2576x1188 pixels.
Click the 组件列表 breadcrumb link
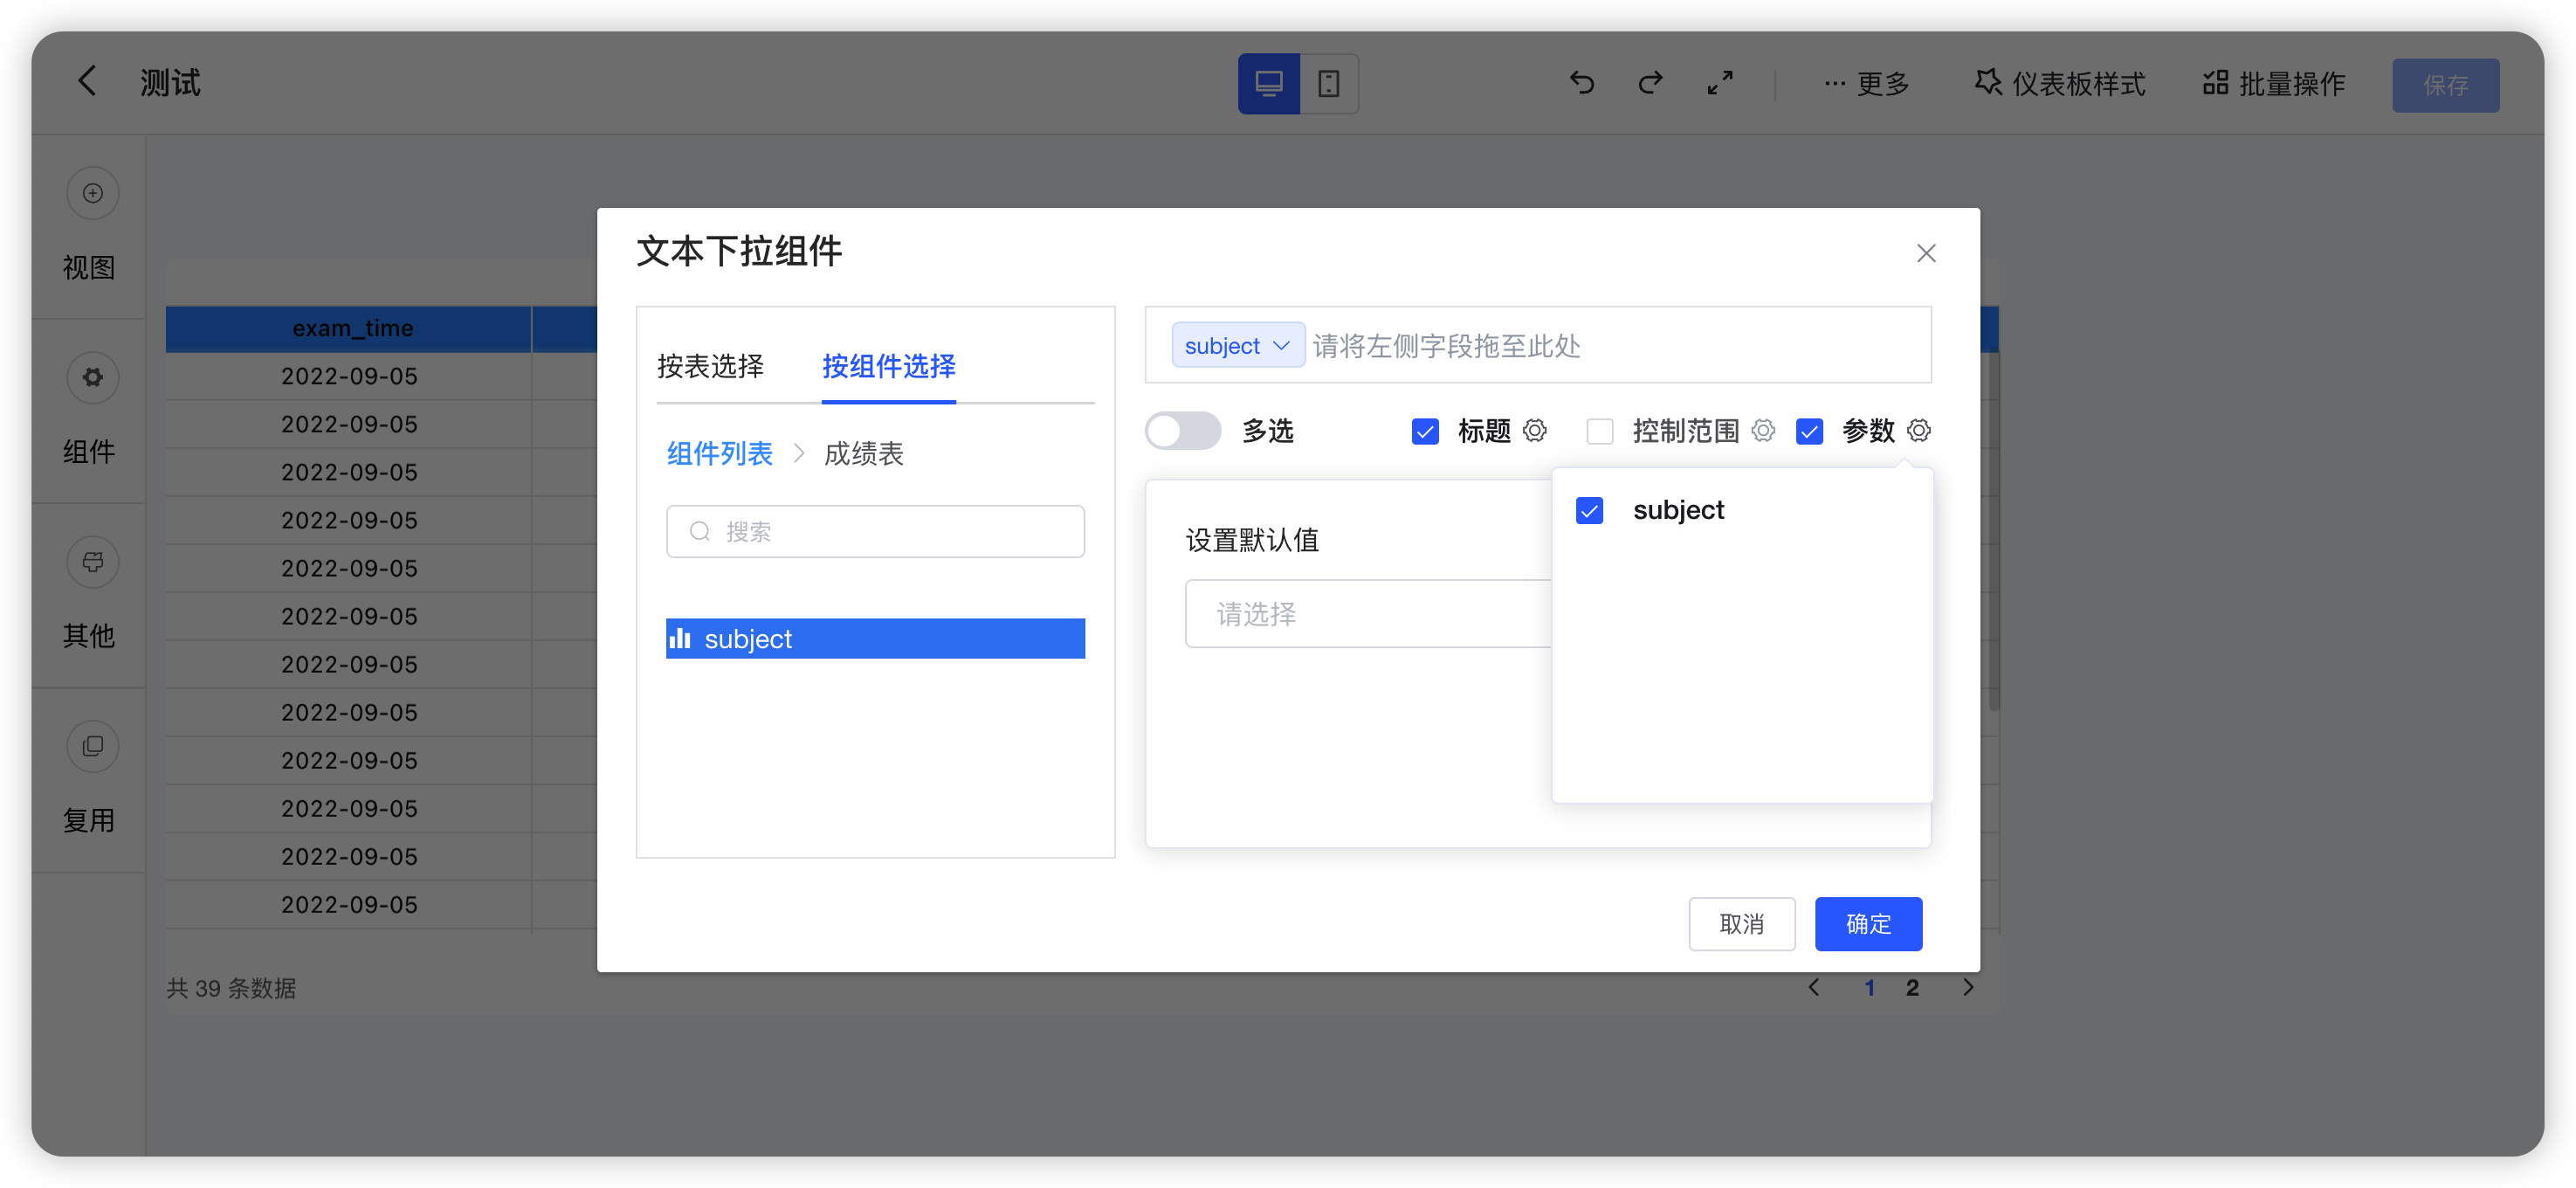click(719, 454)
